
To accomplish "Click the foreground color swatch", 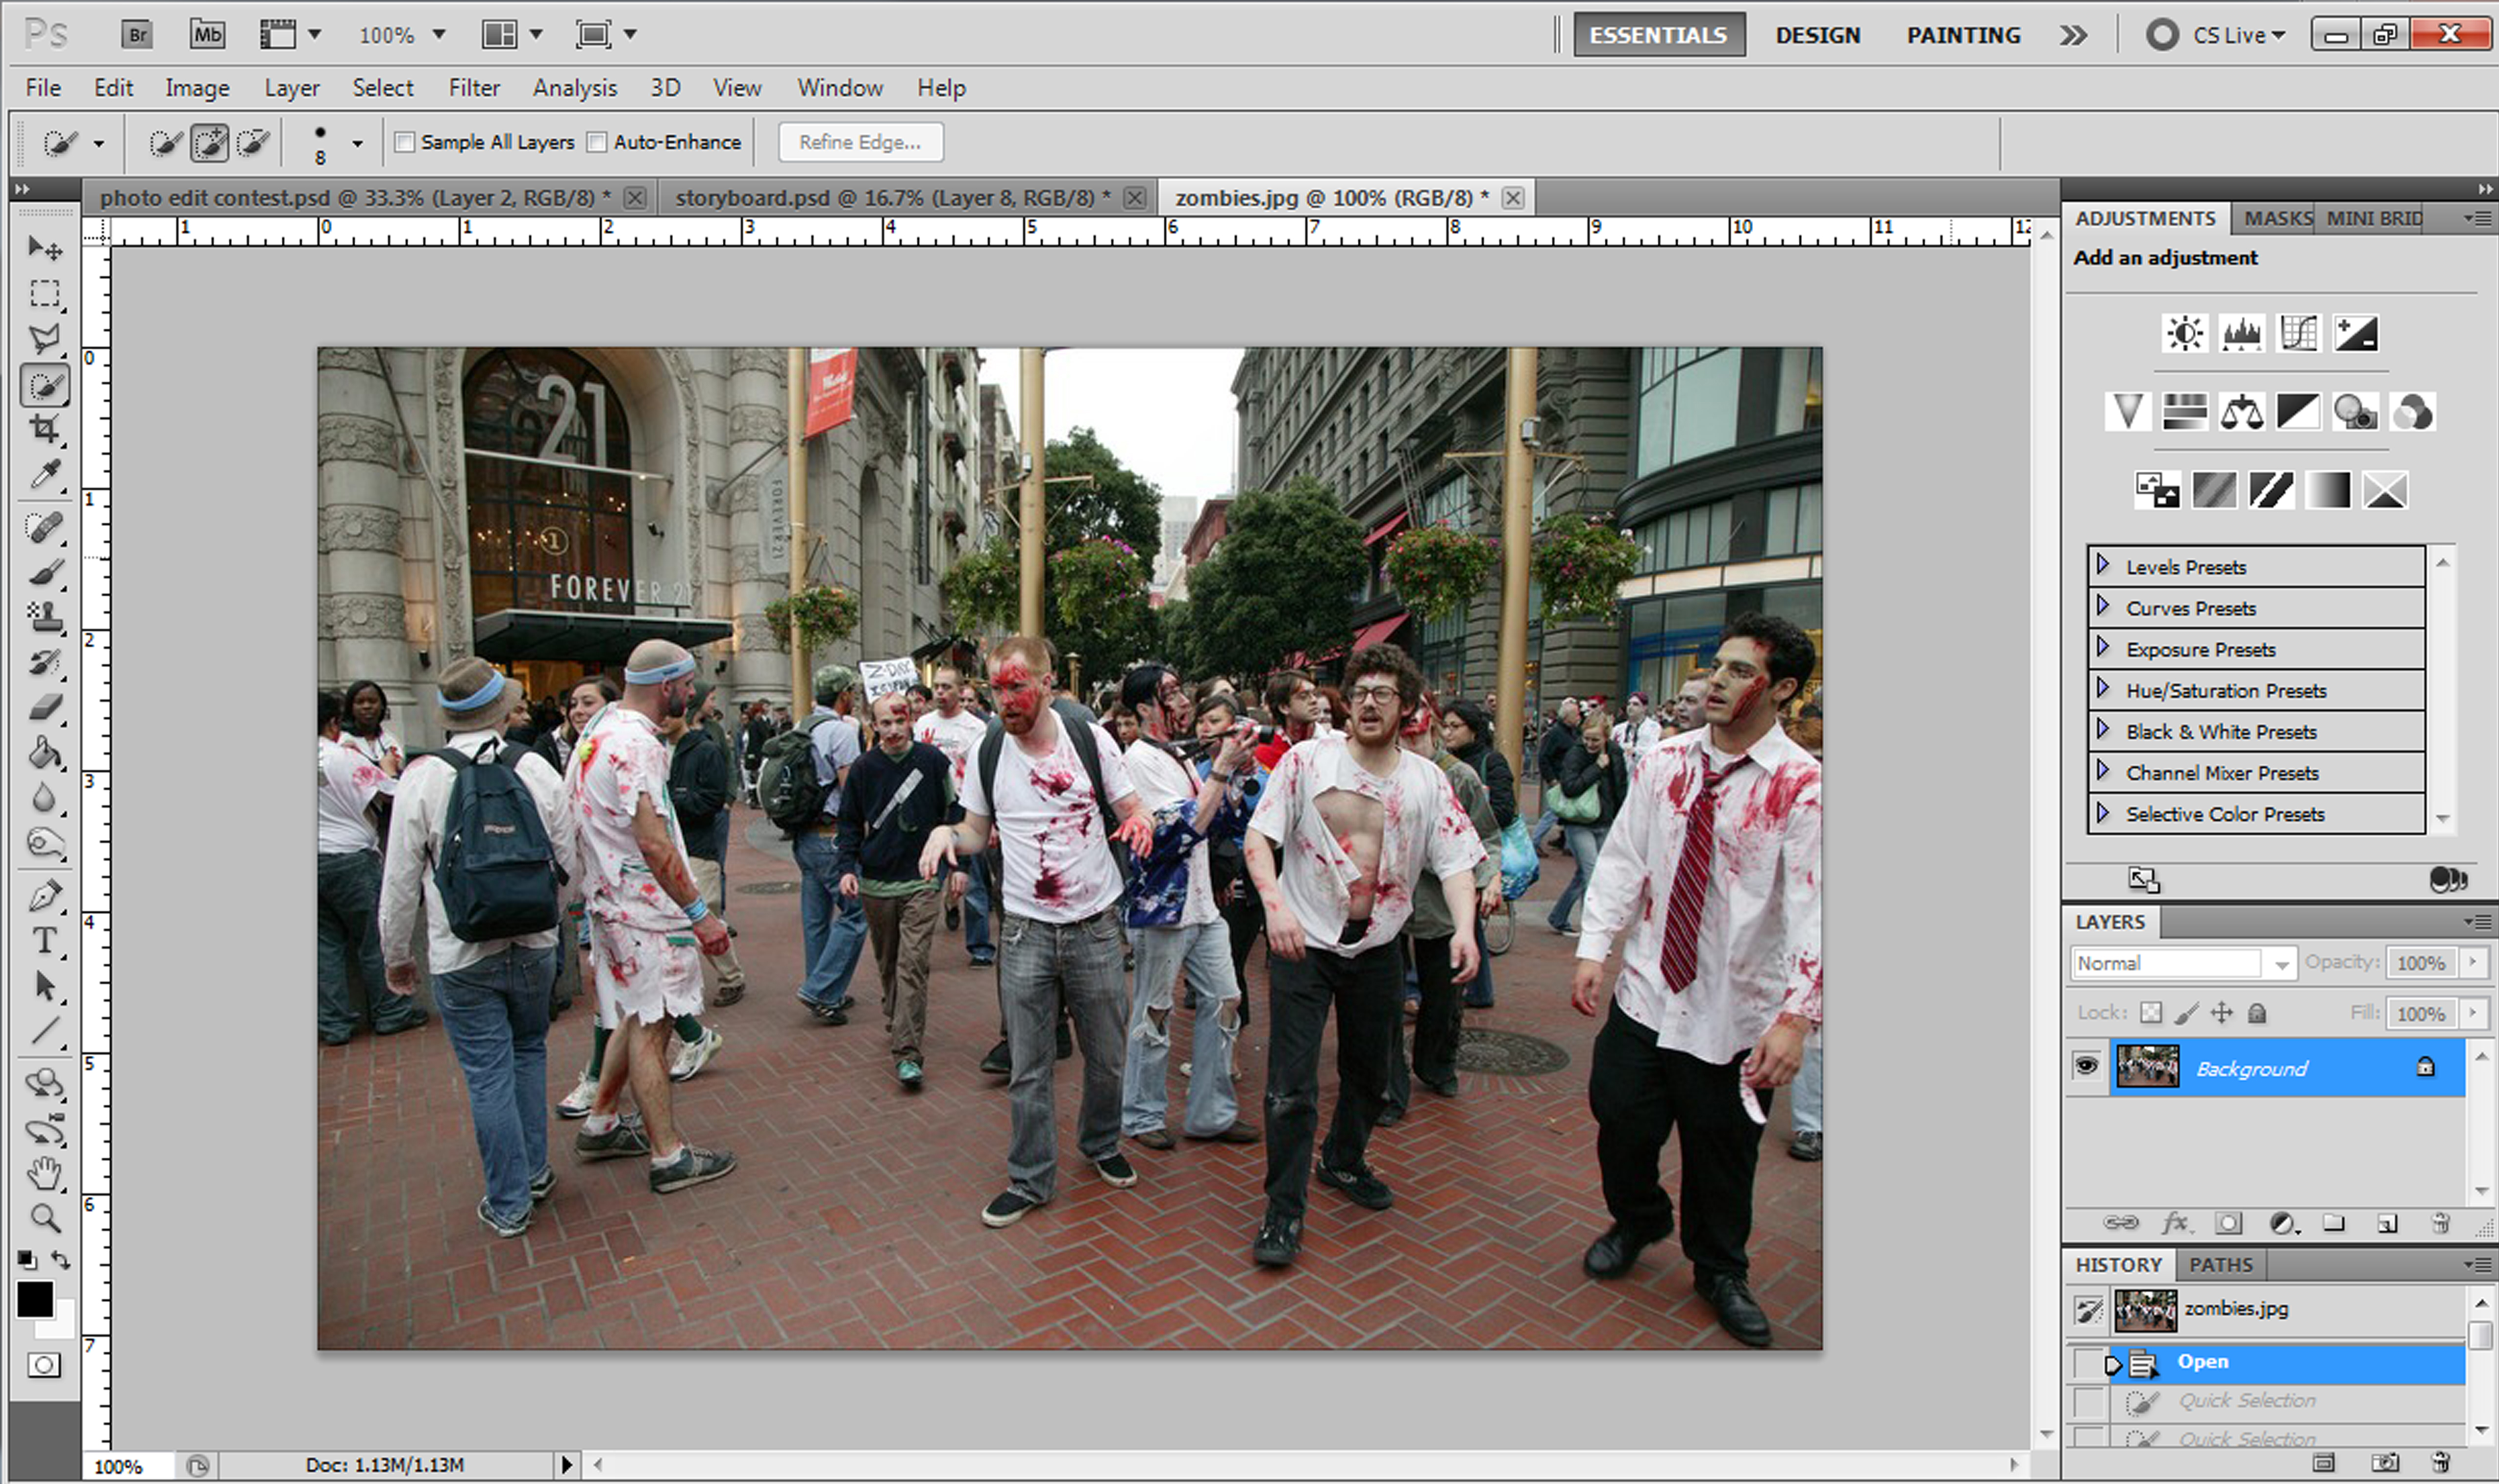I will click(x=34, y=1299).
